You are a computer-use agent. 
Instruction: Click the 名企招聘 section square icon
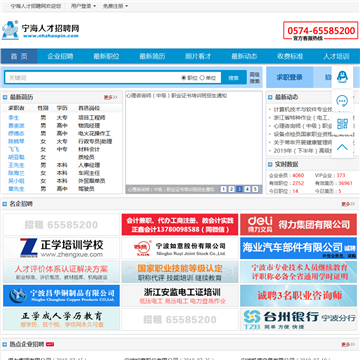pos(5,204)
